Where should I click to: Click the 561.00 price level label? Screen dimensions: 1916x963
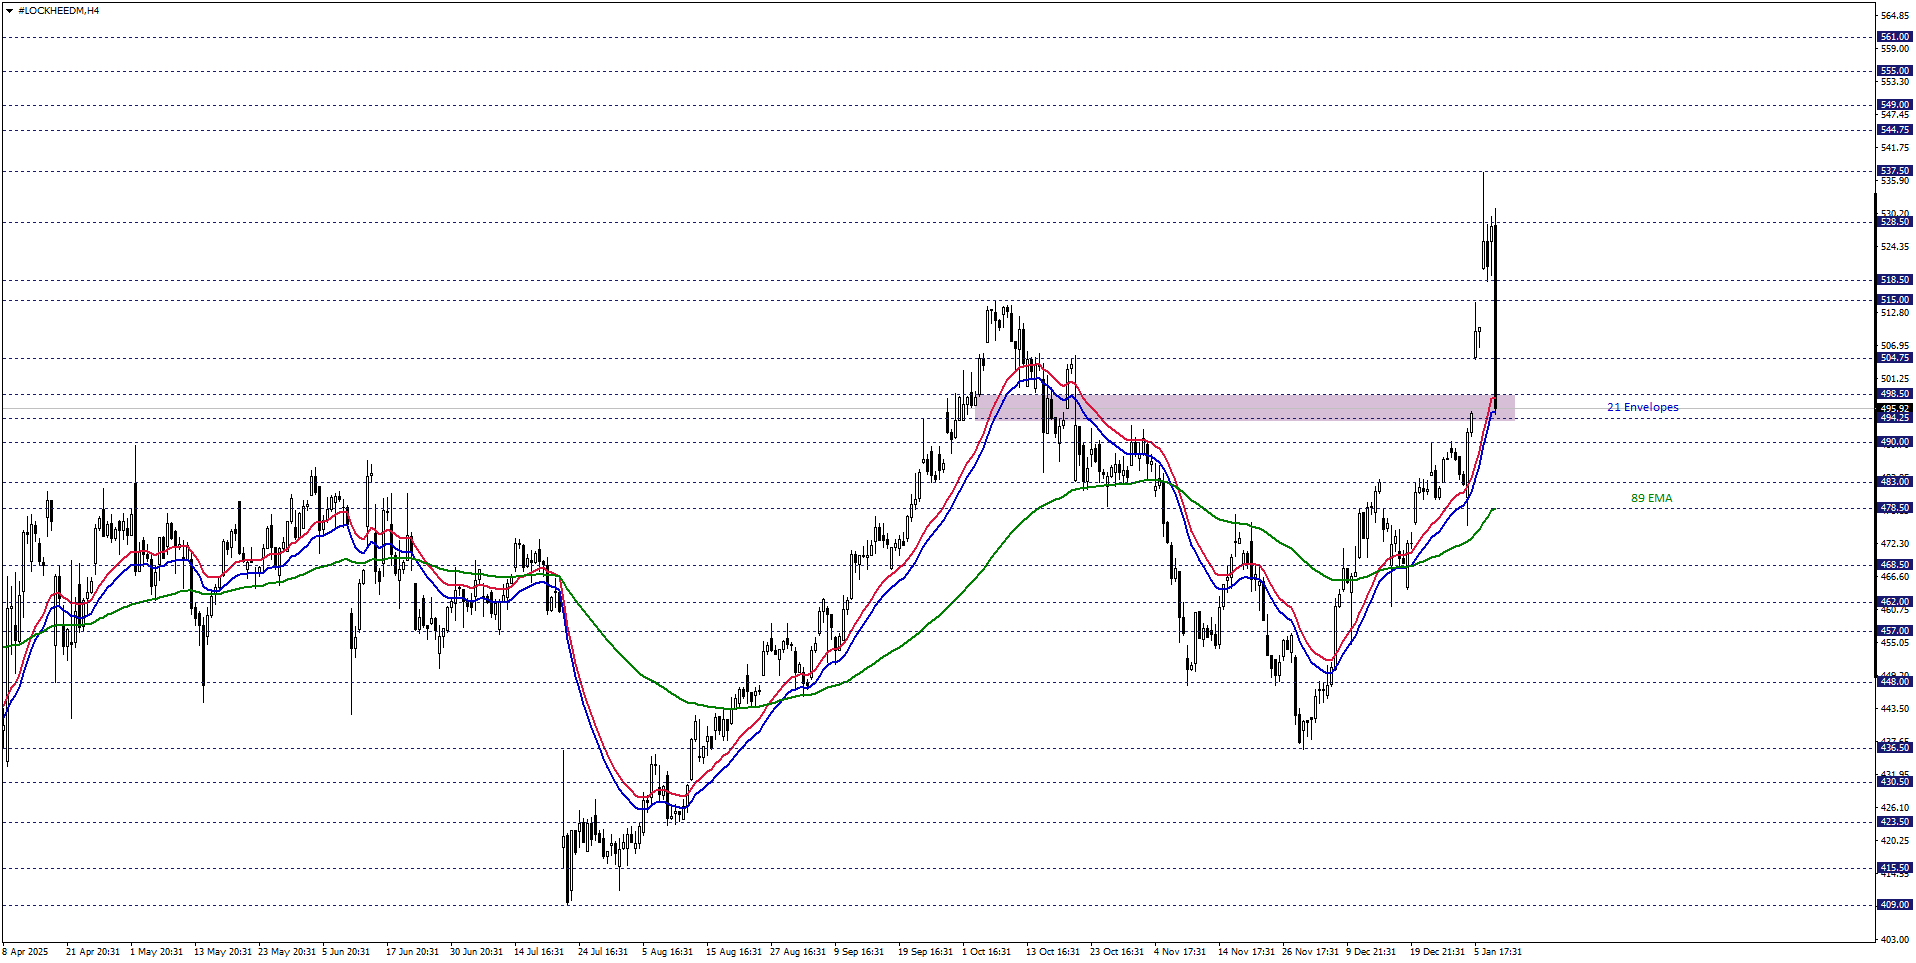point(1894,37)
